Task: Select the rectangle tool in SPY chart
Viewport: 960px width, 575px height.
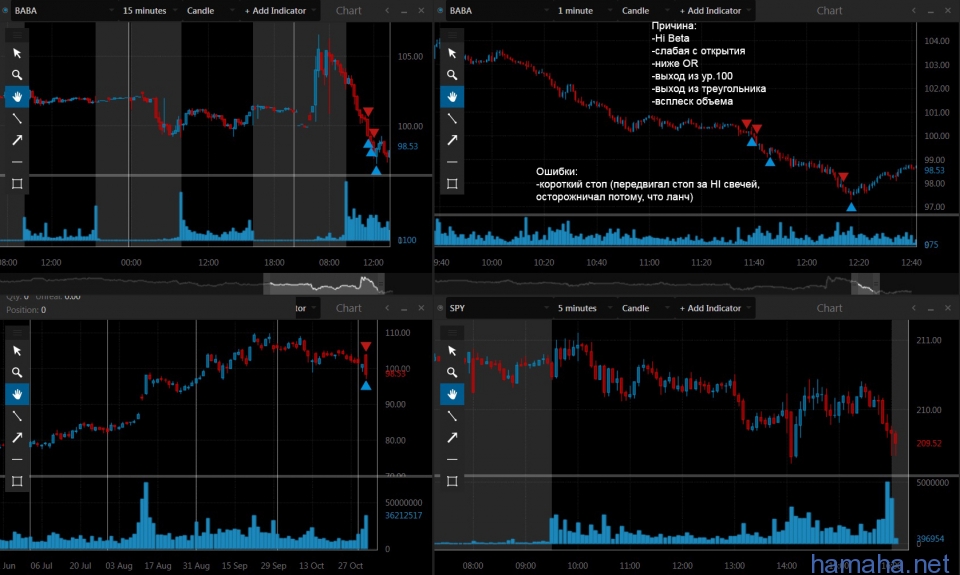Action: pyautogui.click(x=452, y=481)
